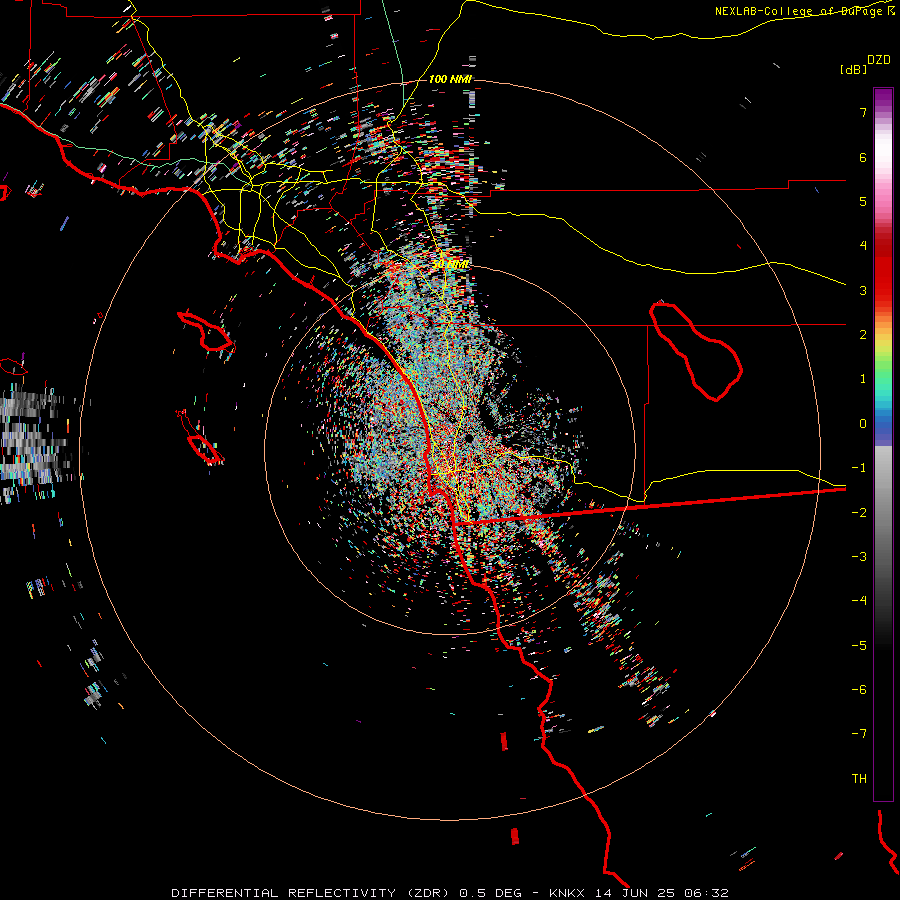
Task: Click the NEXLAB-College of DuPage credit text
Action: [801, 11]
